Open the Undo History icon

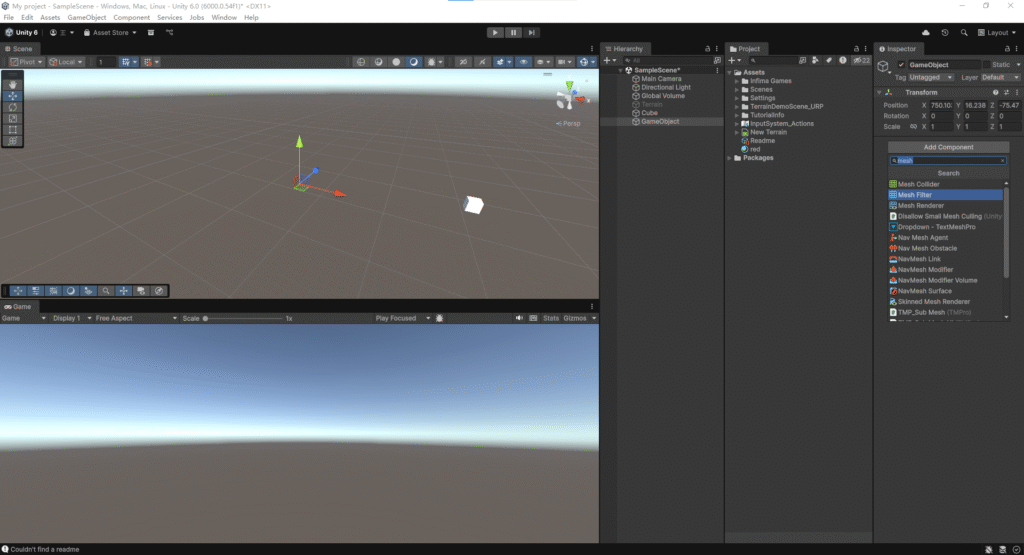944,33
